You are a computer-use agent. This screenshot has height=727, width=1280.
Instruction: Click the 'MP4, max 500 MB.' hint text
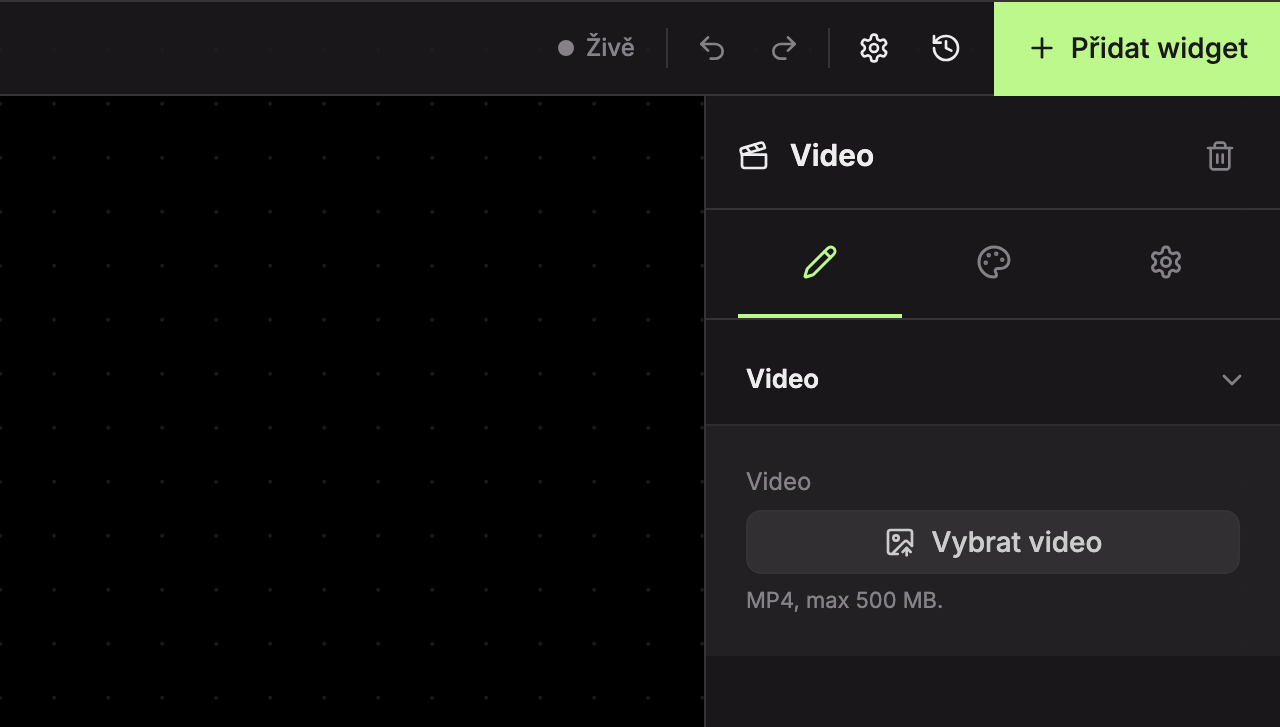[x=844, y=601]
